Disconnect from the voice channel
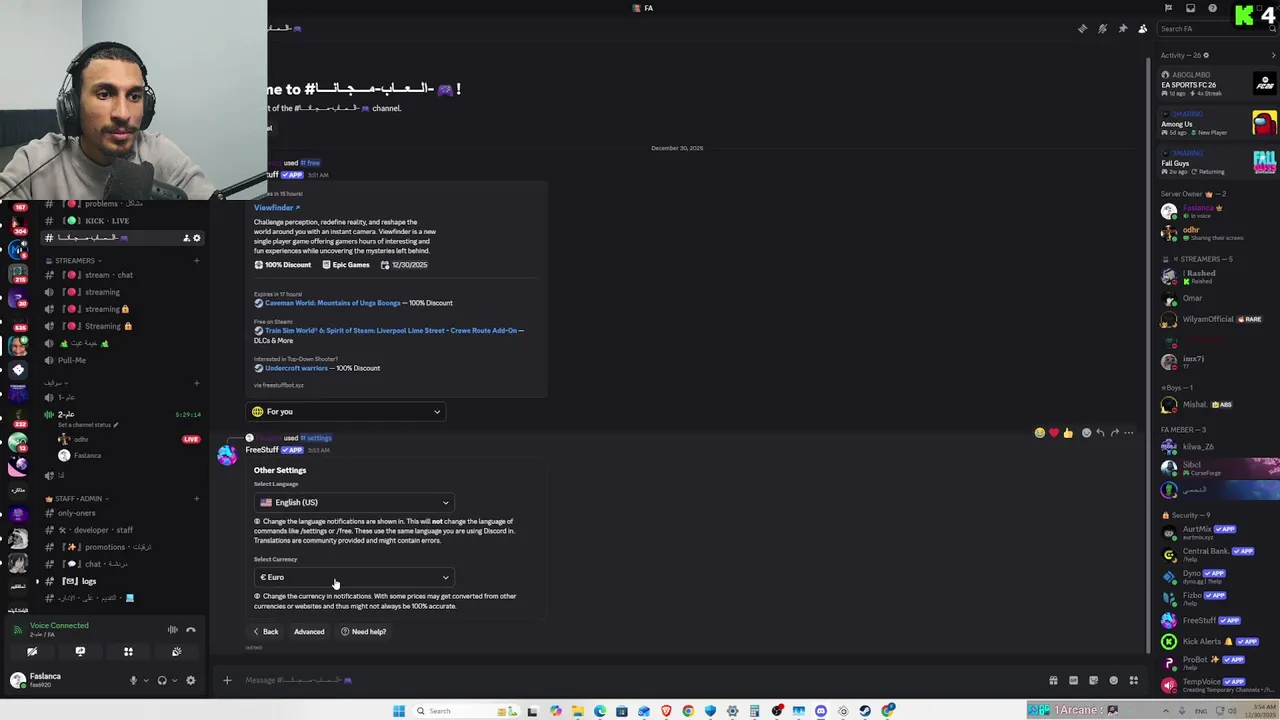 [x=191, y=630]
